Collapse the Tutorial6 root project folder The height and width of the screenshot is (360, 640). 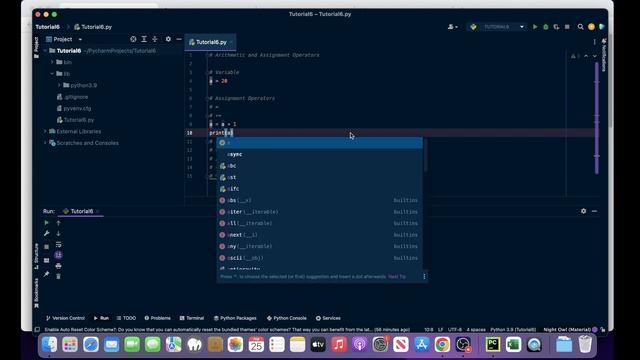[x=45, y=51]
